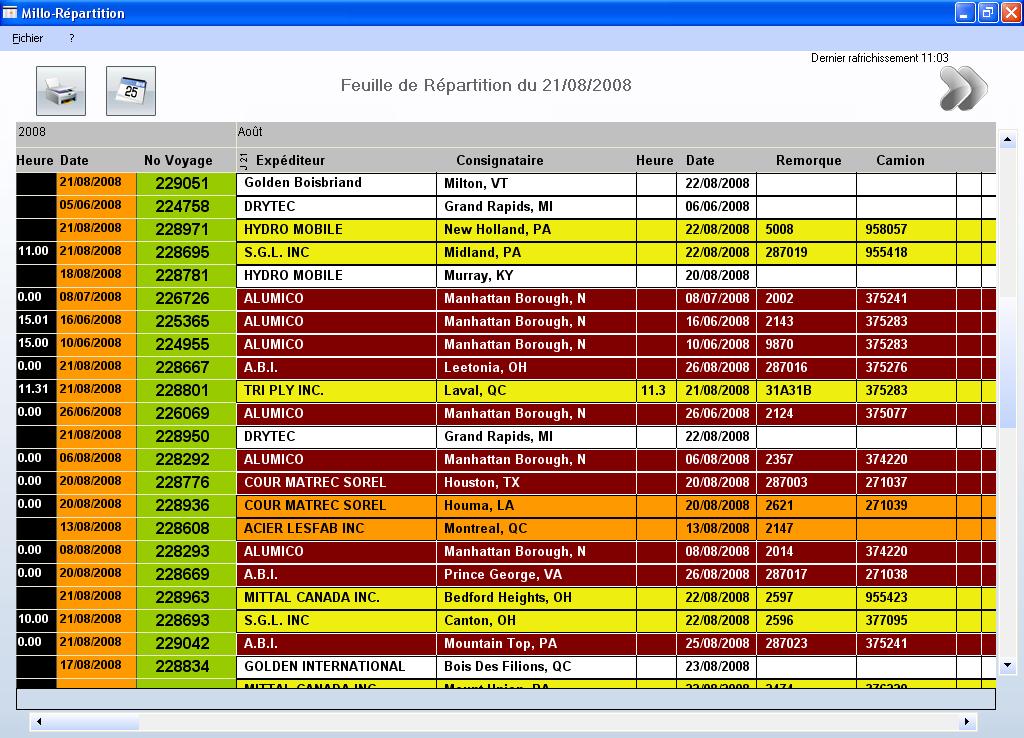Click the Remorque column header
Viewport: 1024px width, 738px height.
pyautogui.click(x=808, y=161)
